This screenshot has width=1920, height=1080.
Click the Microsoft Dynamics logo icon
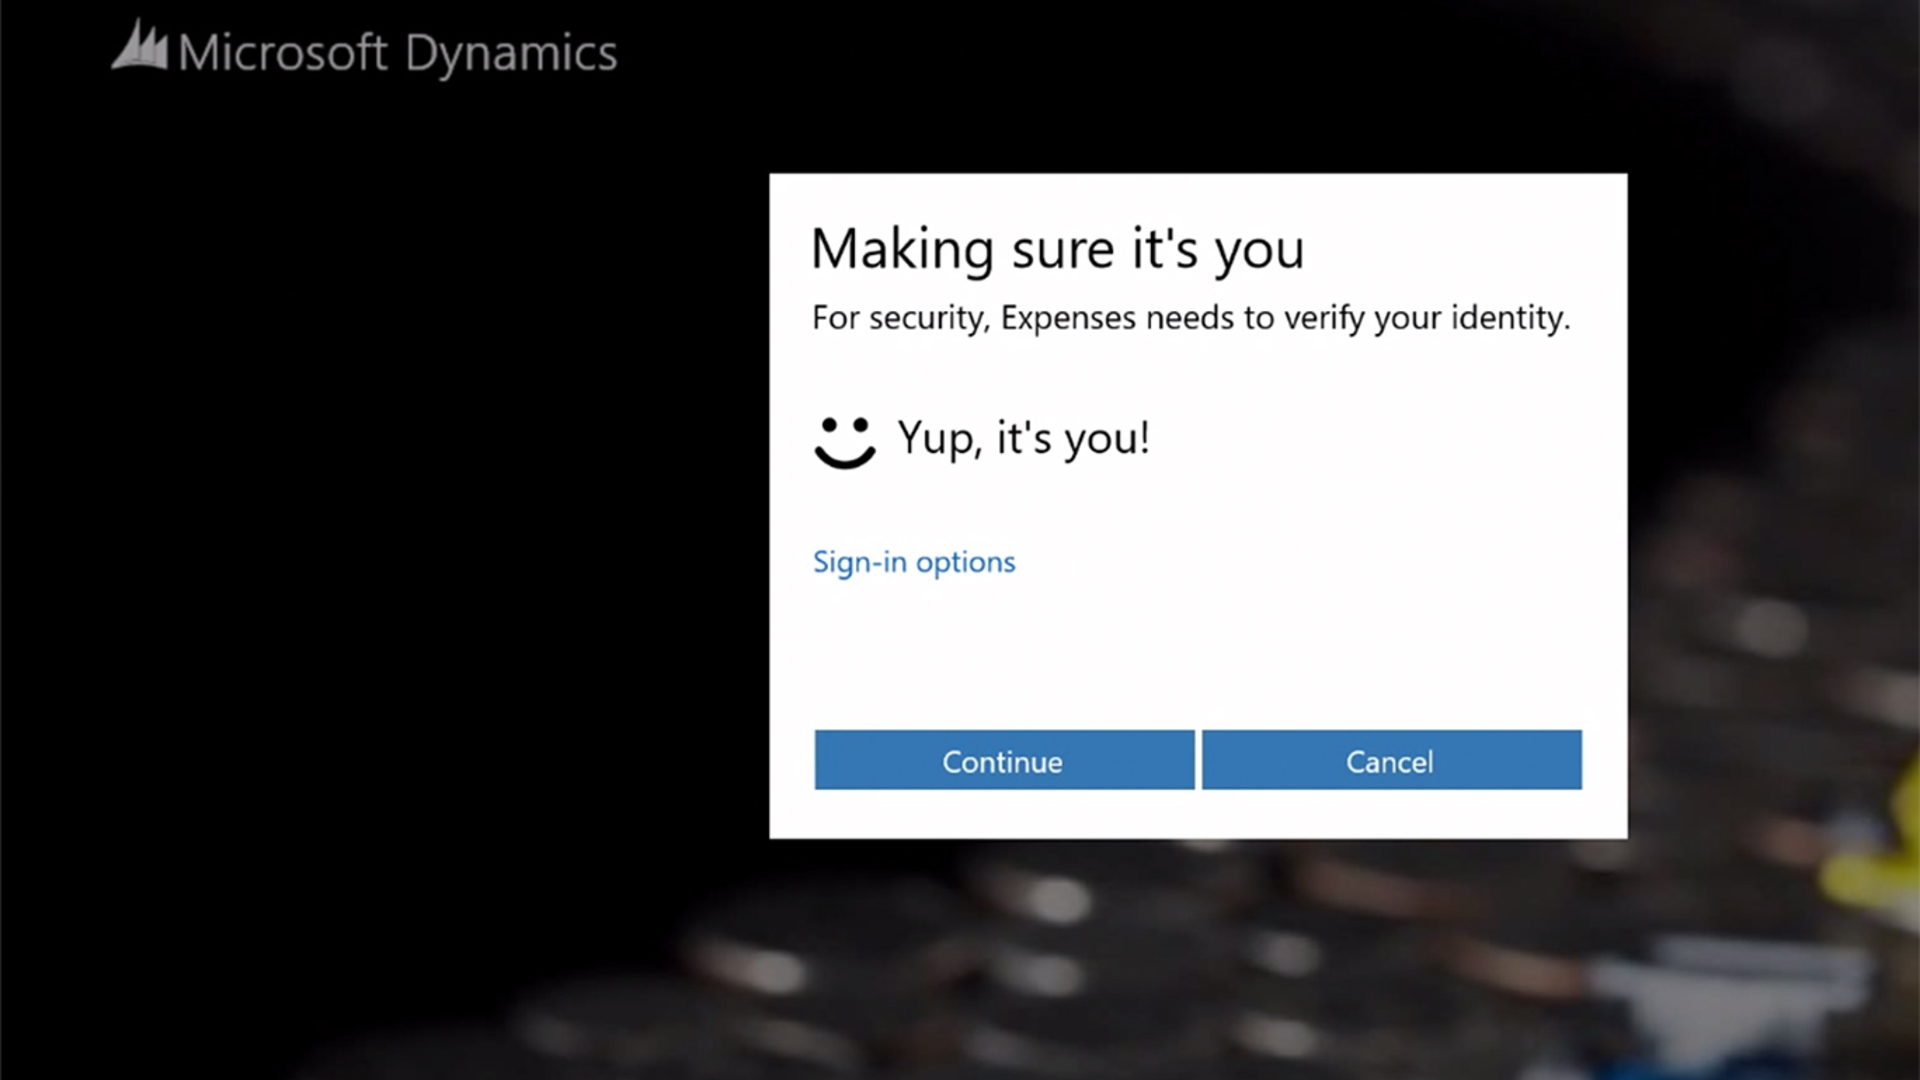click(x=140, y=48)
